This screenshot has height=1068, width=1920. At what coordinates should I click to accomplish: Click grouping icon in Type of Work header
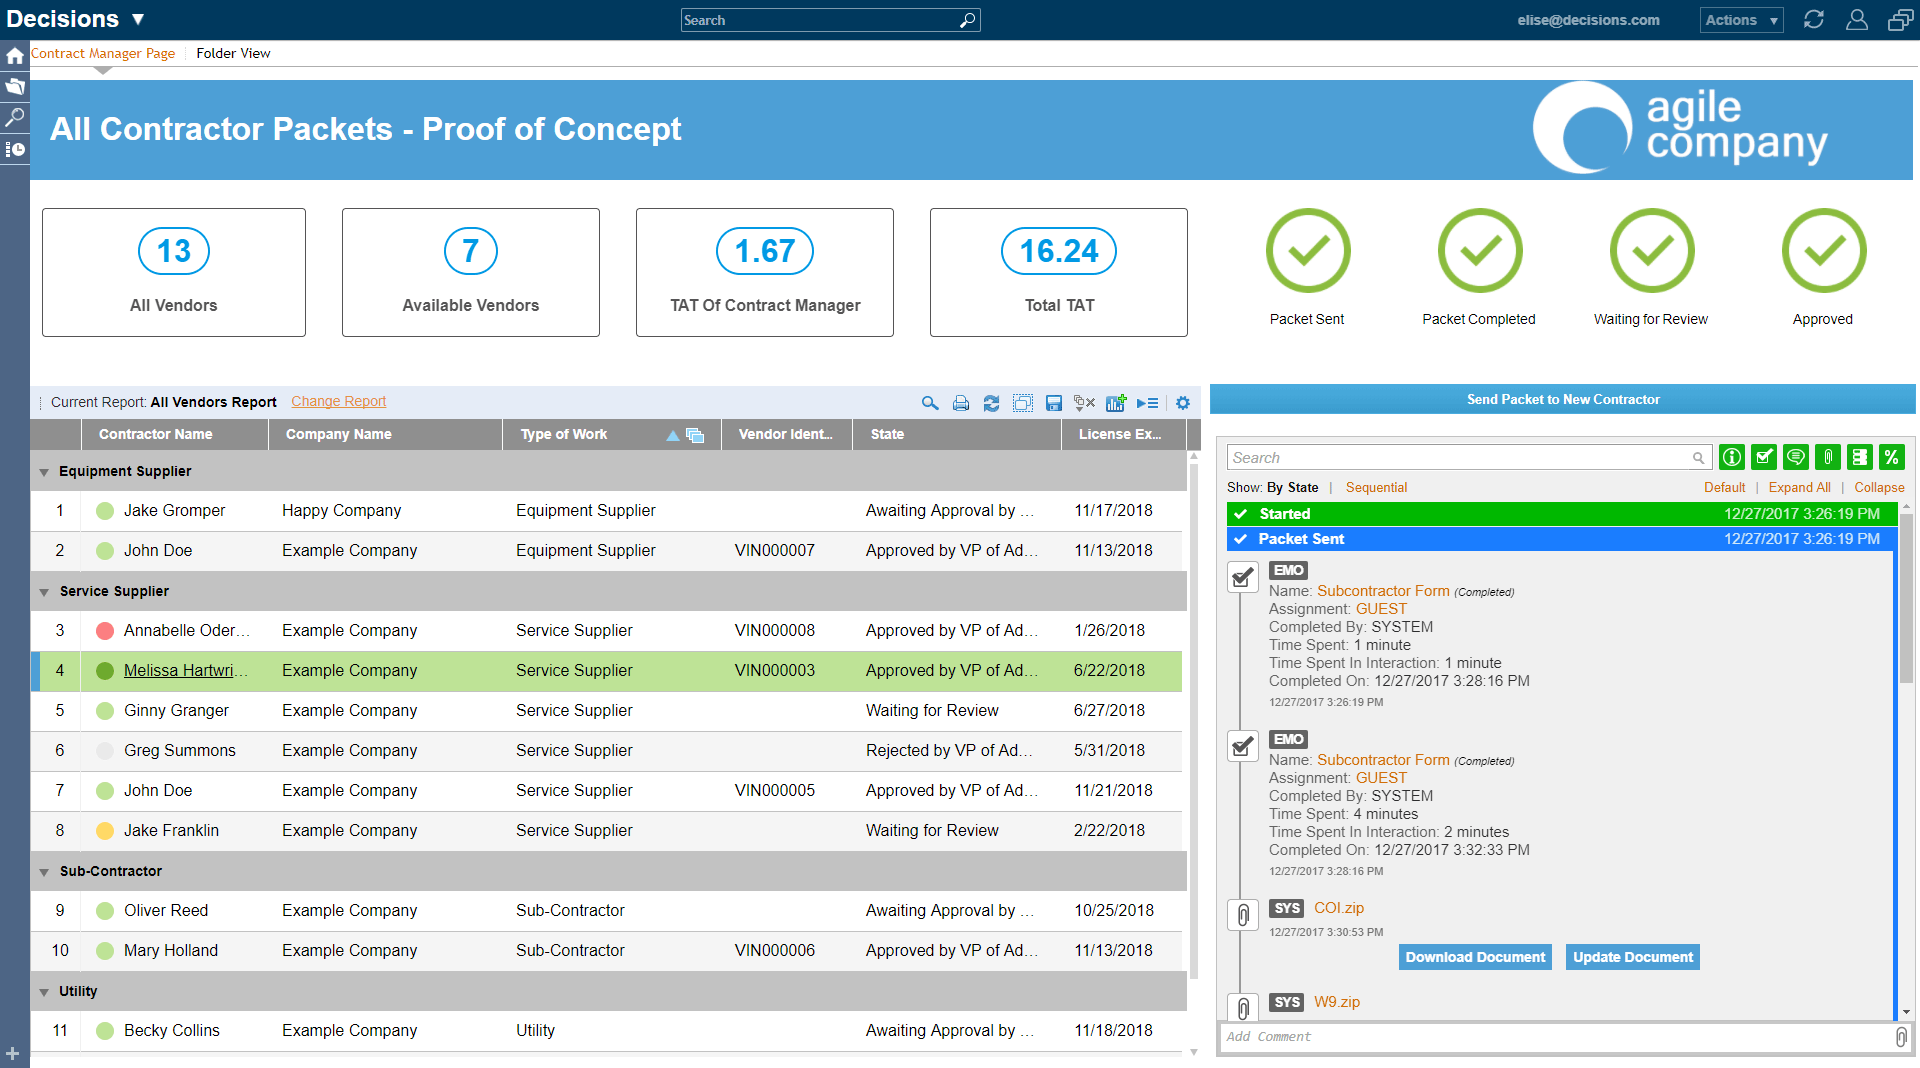point(695,435)
